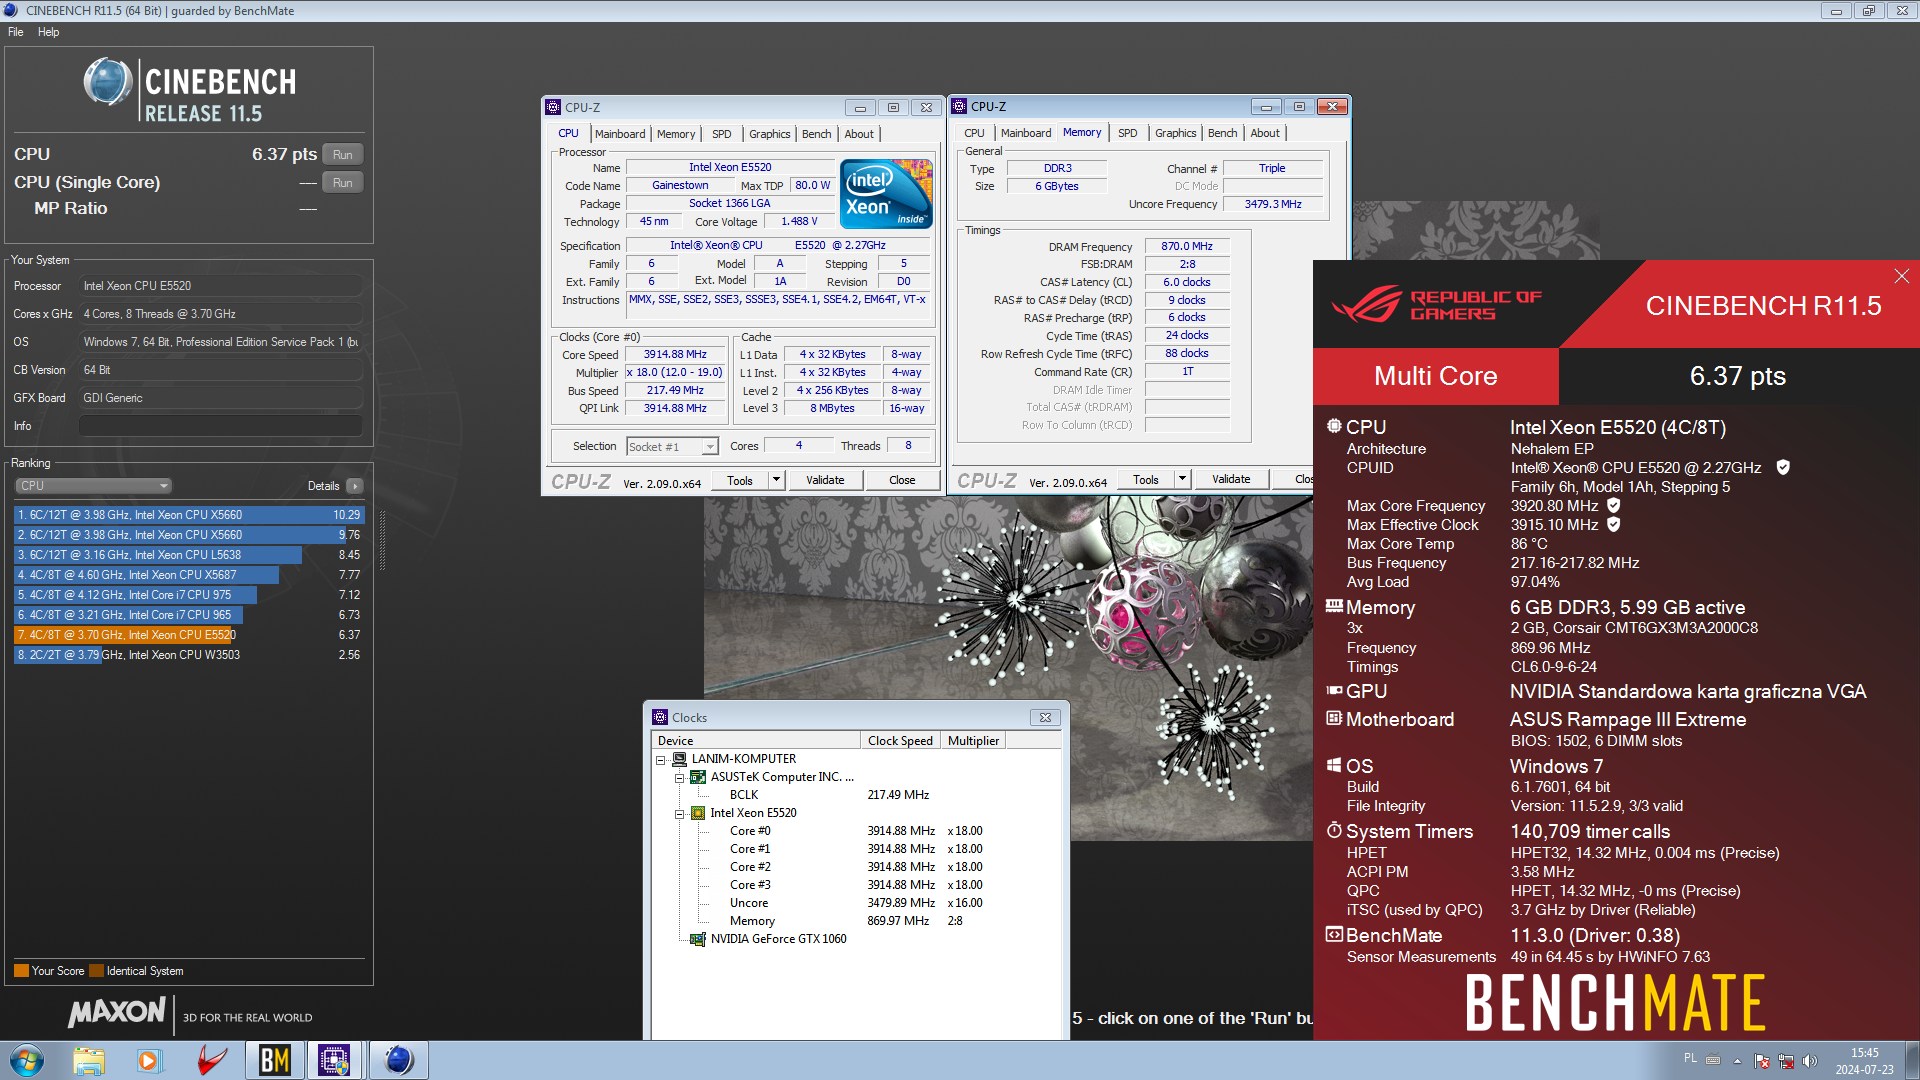This screenshot has height=1080, width=1920.
Task: Select ranking entry Intel Core i7 CPU 975
Action: click(x=188, y=595)
